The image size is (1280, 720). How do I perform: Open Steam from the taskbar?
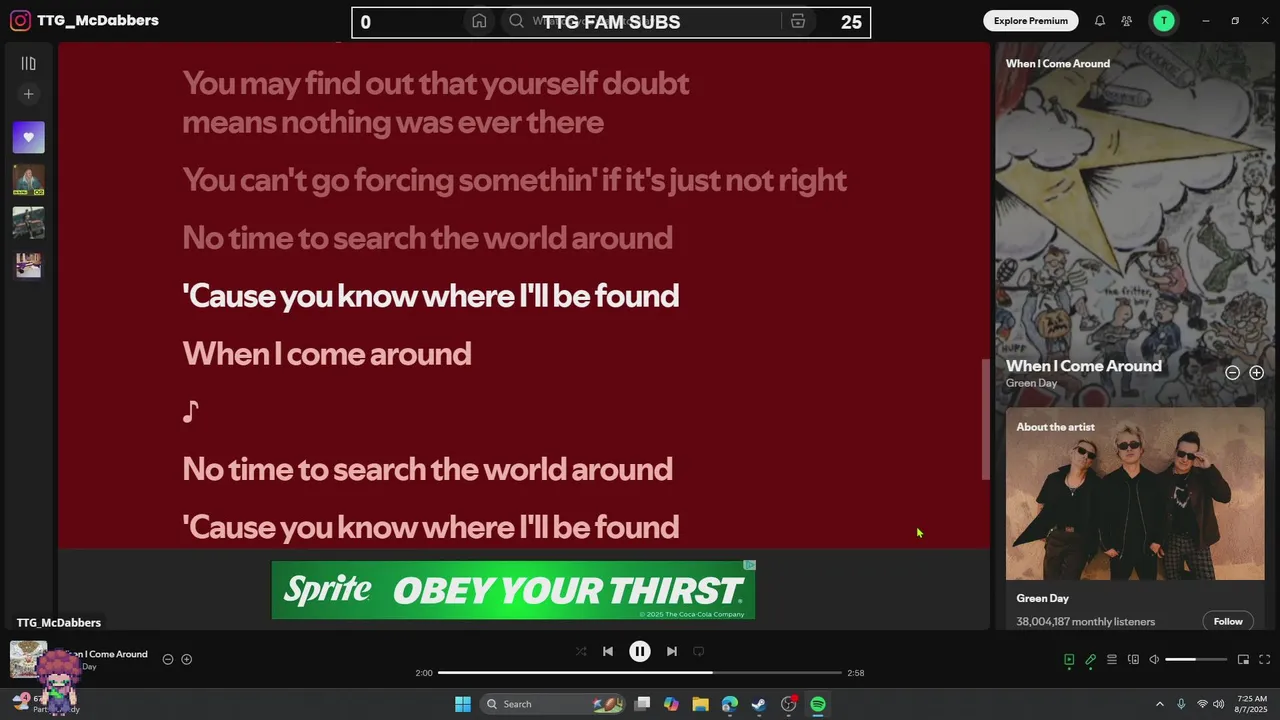759,704
